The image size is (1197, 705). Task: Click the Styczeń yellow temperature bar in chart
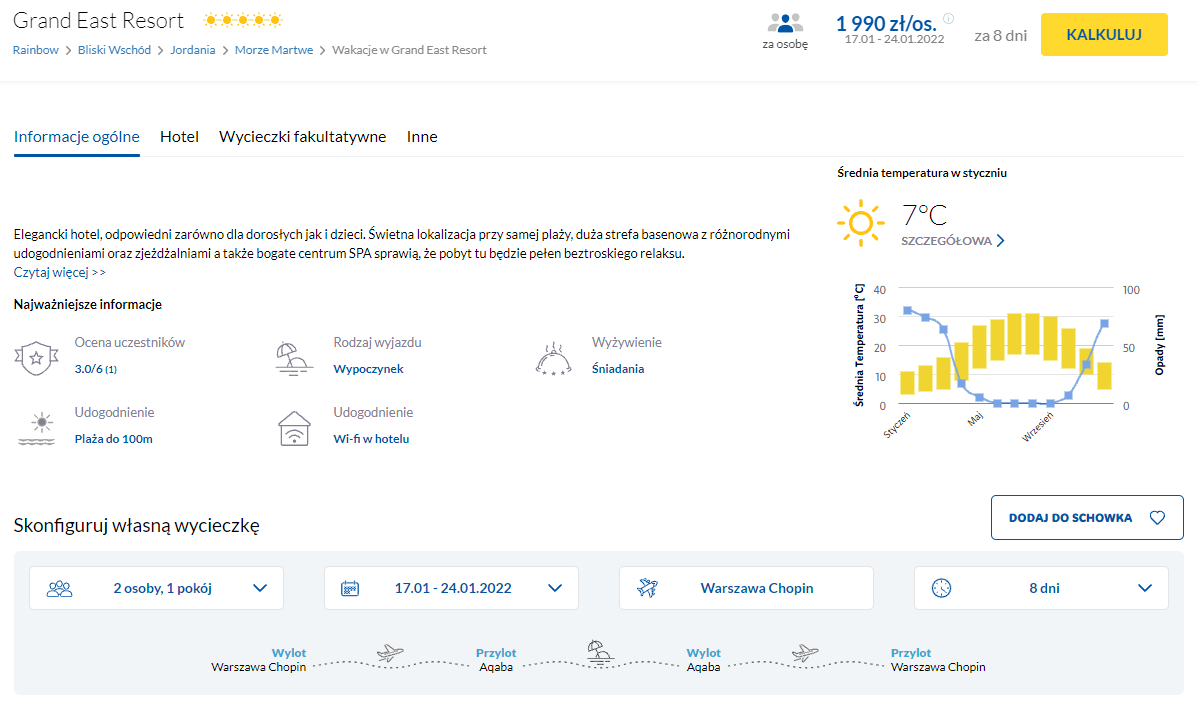(x=907, y=383)
